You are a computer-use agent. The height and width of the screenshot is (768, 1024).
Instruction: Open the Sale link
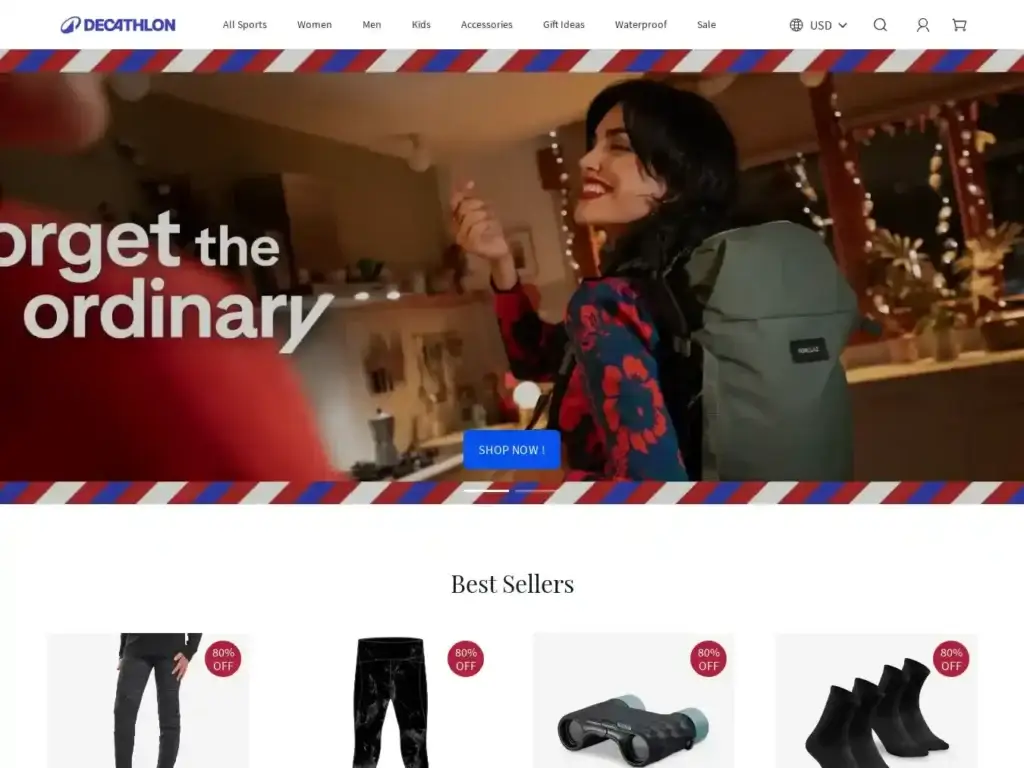point(706,25)
